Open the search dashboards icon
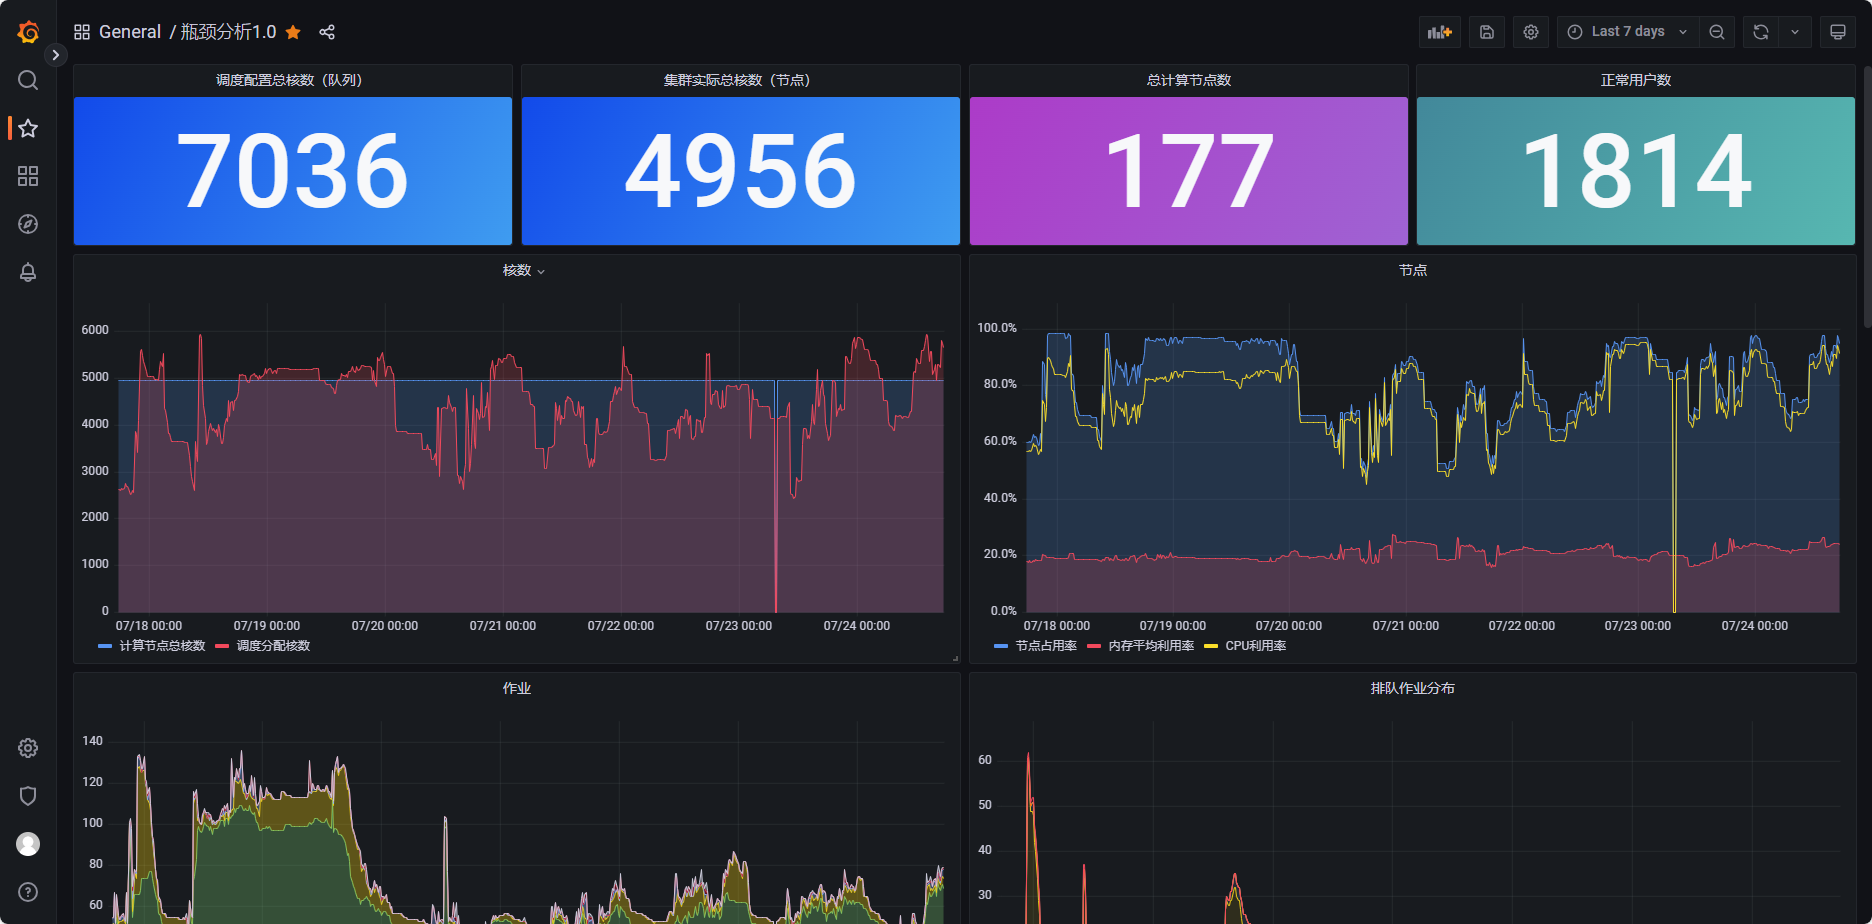Viewport: 1872px width, 924px height. pos(28,80)
